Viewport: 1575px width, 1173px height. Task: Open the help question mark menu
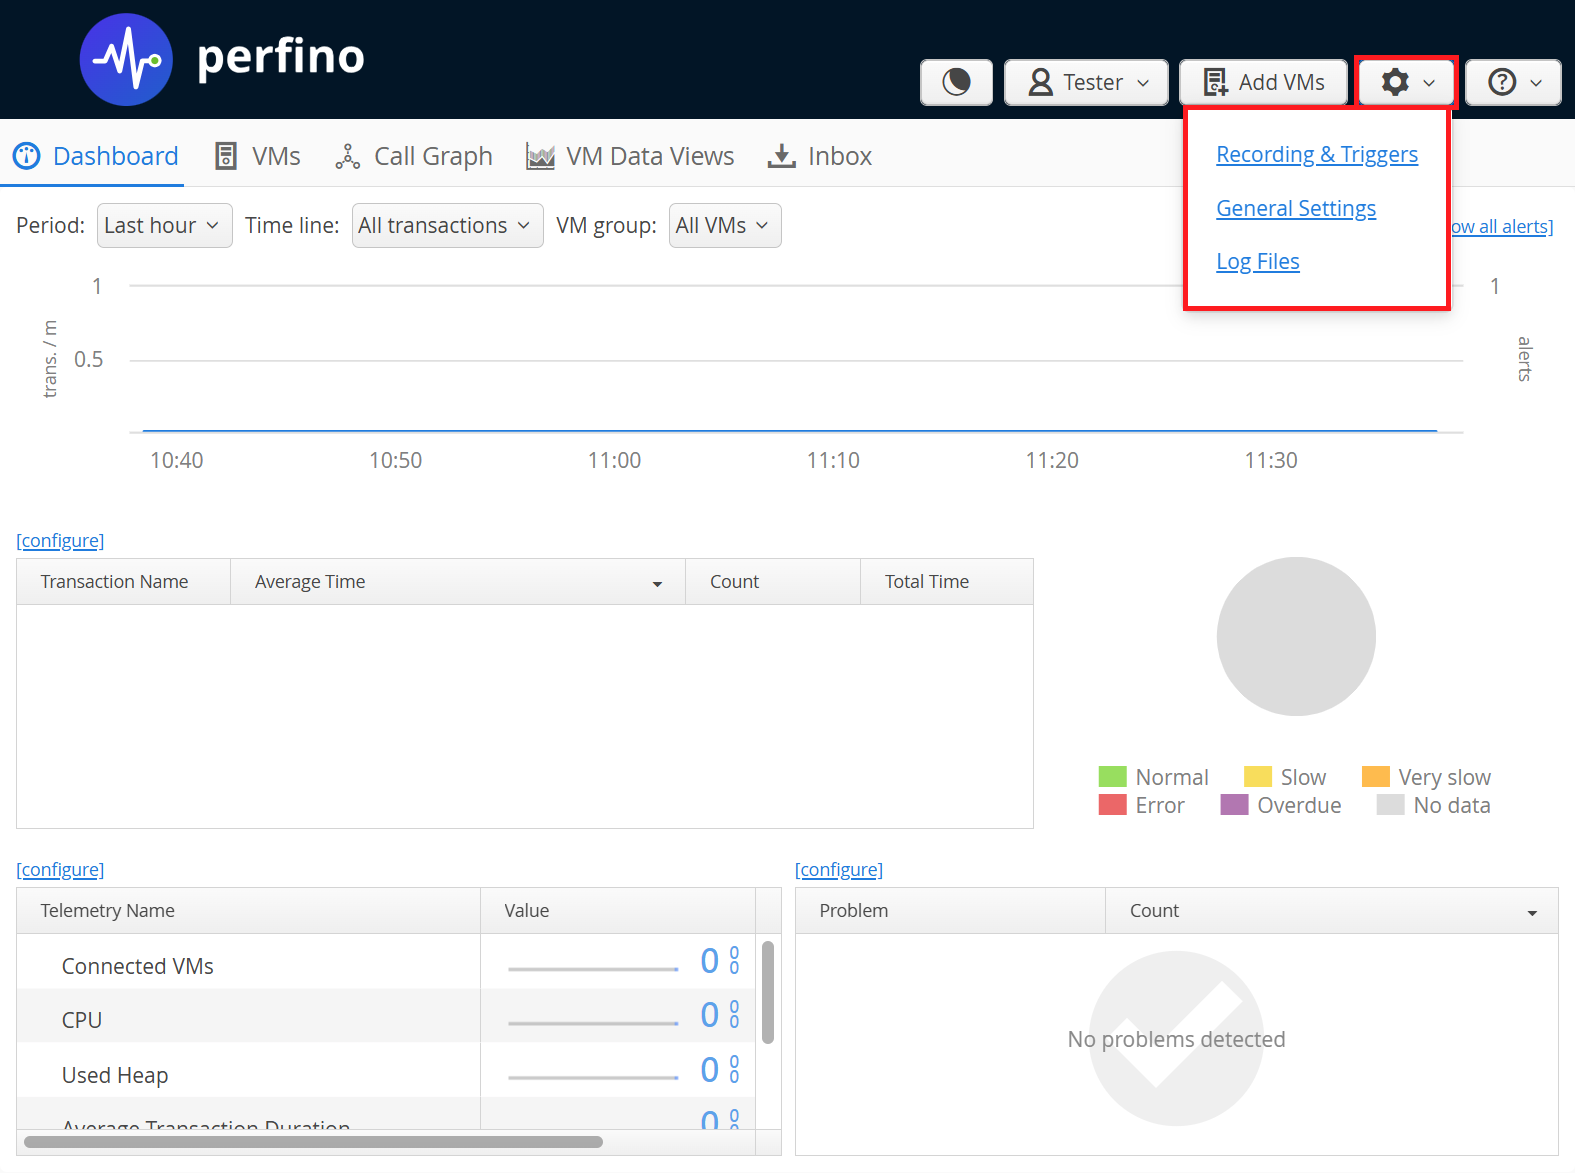1513,82
